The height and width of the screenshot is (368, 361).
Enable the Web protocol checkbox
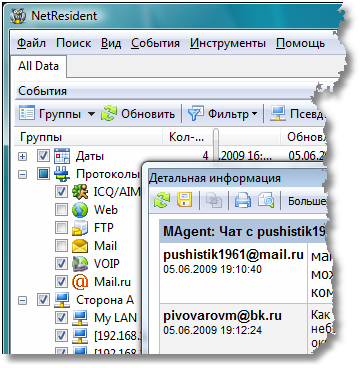61,210
